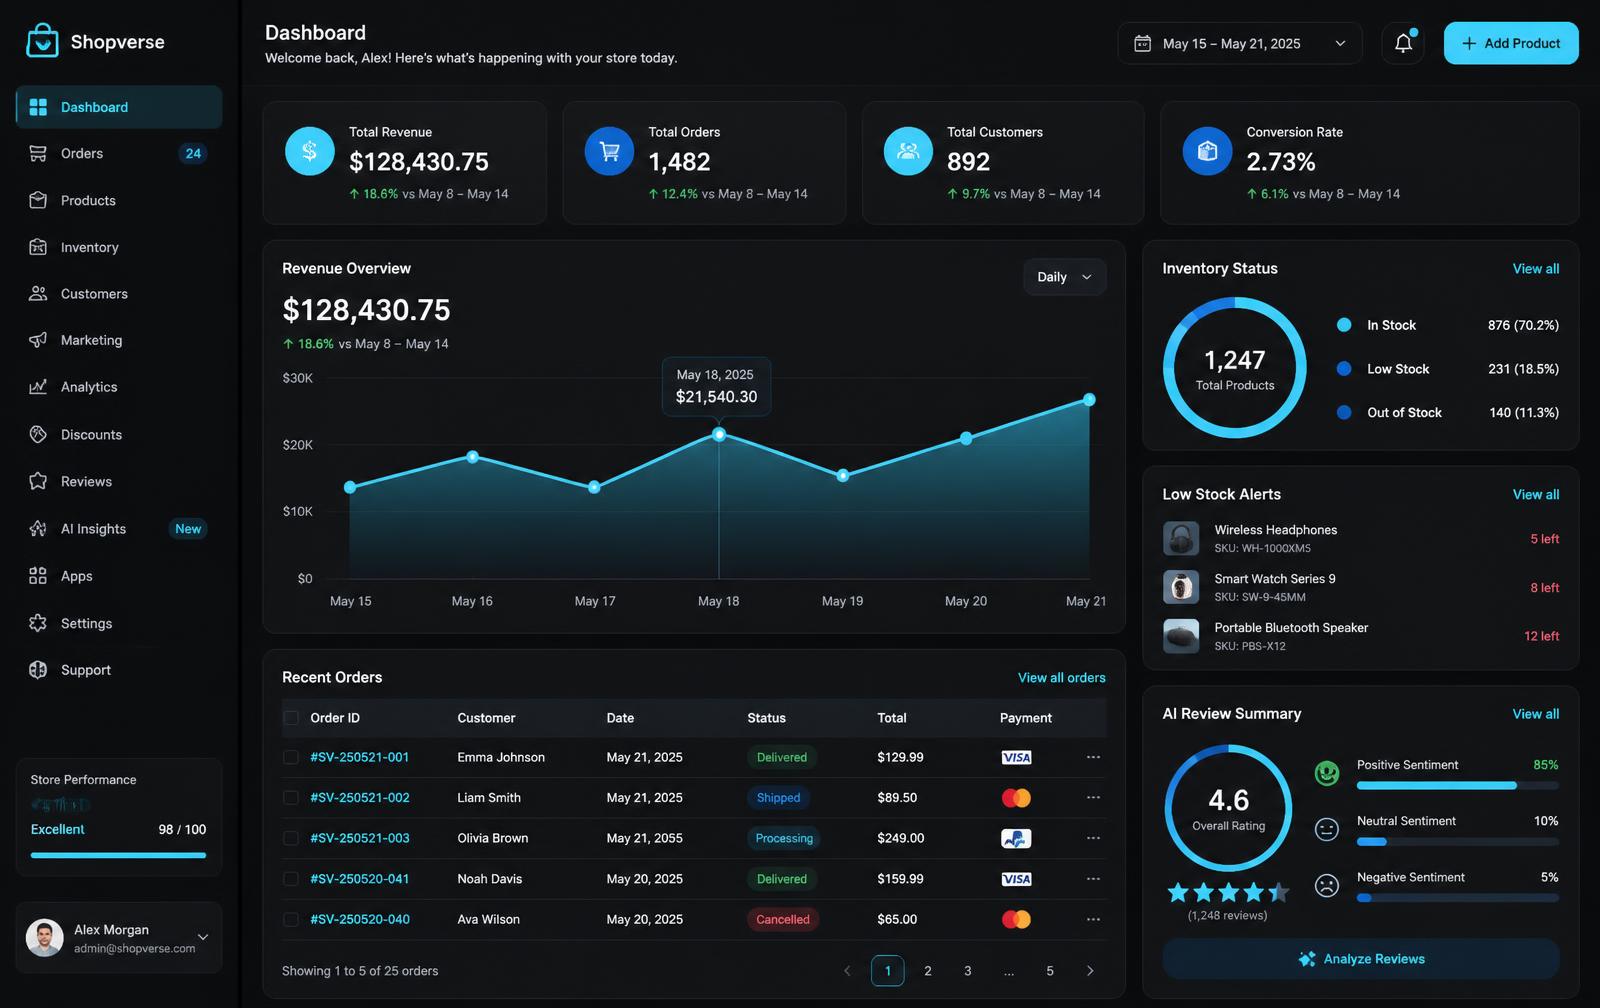
Task: Check the box for order #SV-250520-040
Action: [291, 919]
